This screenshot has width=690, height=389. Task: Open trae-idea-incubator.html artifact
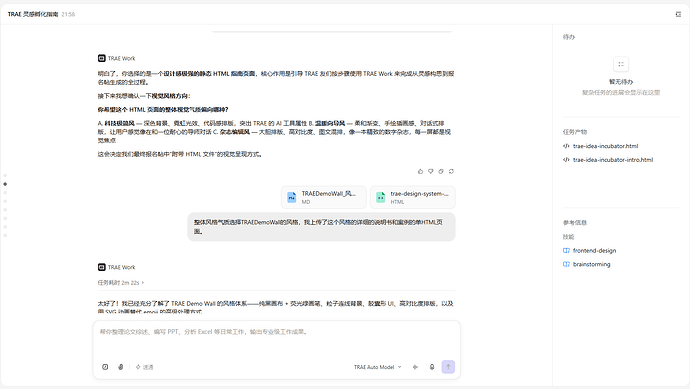pos(606,146)
